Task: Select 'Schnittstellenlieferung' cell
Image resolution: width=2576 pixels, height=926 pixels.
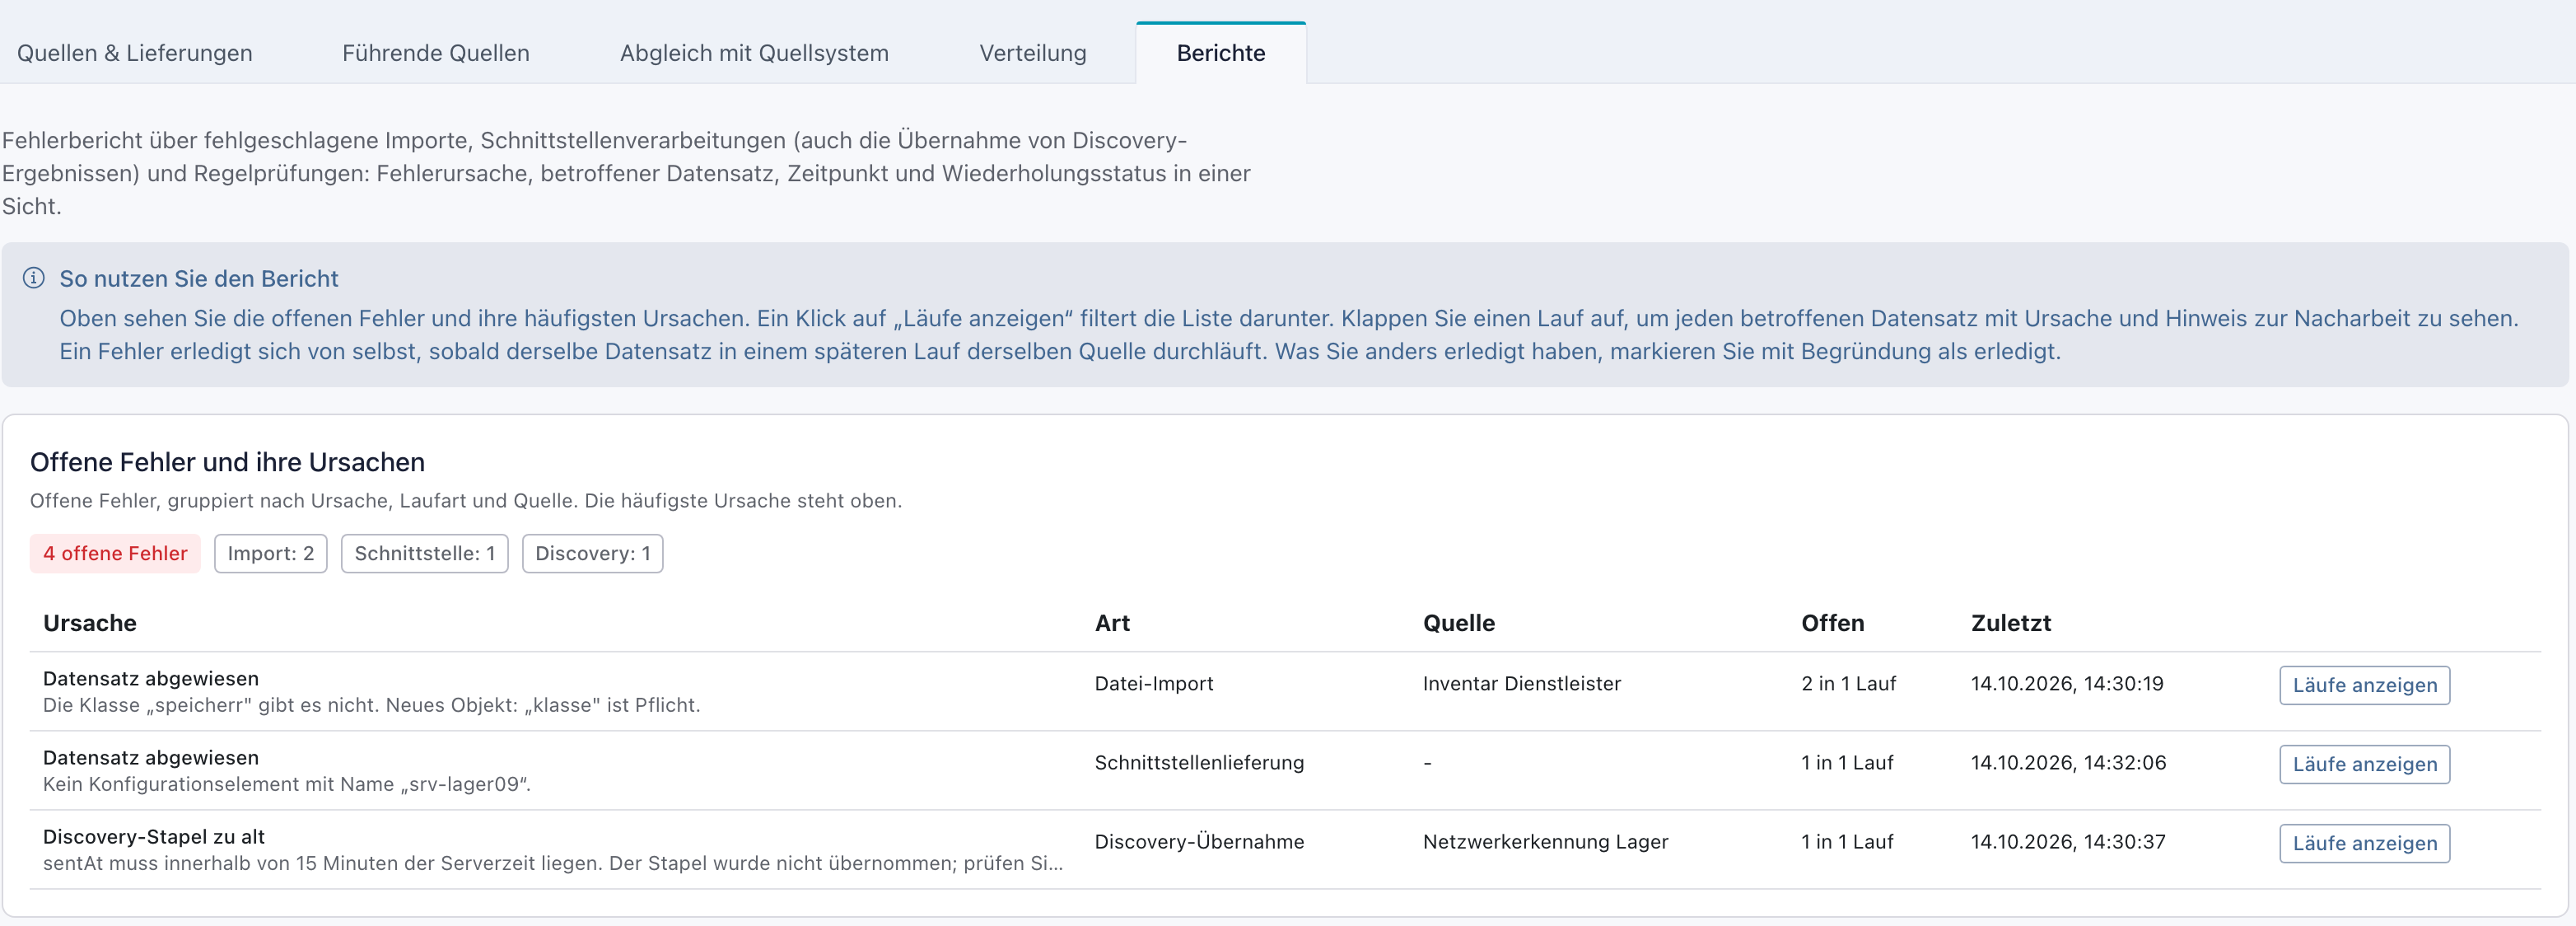Action: [x=1199, y=762]
